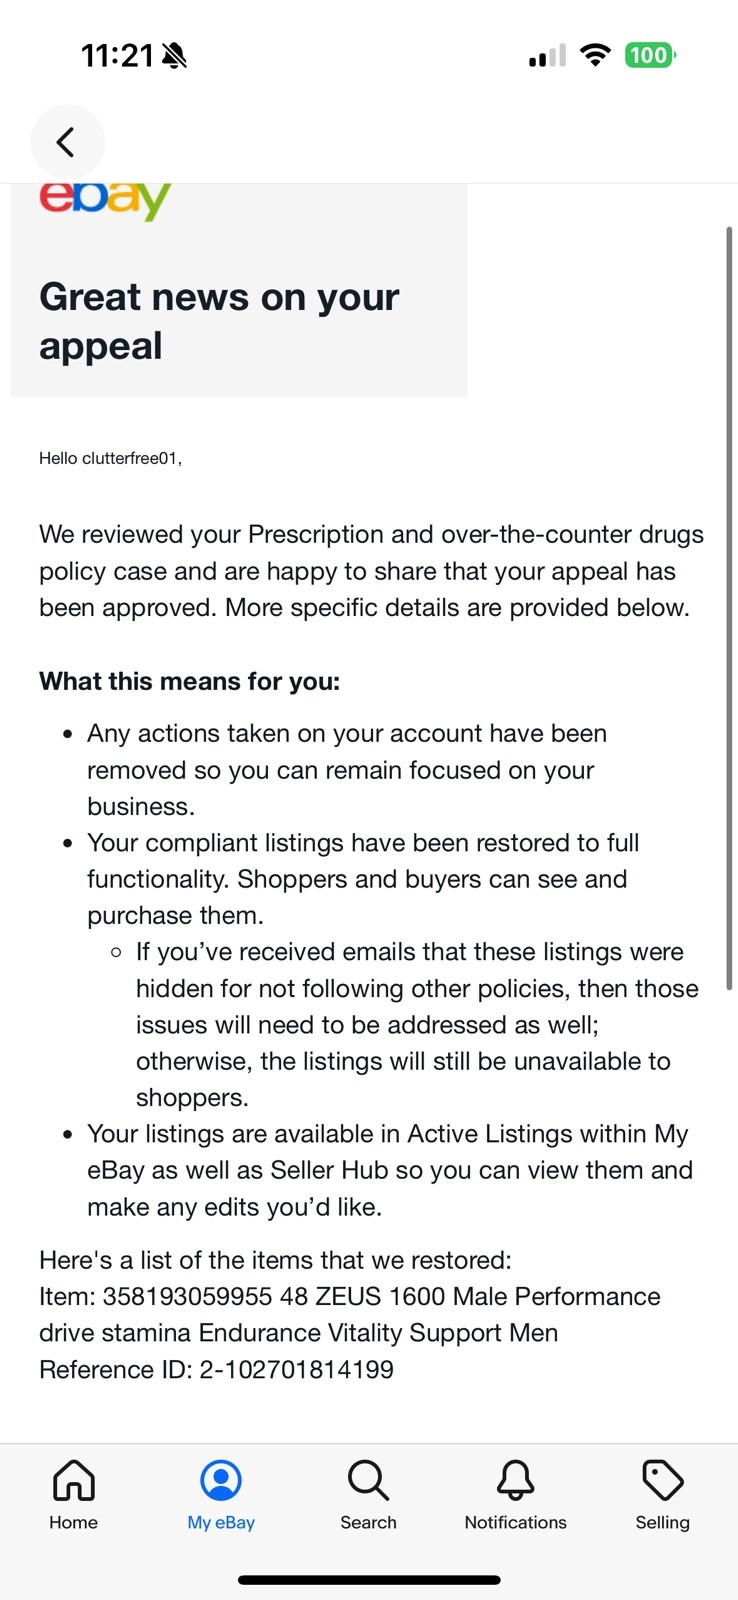This screenshot has height=1600, width=738.
Task: Tap the battery indicator in status bar
Action: 650,55
